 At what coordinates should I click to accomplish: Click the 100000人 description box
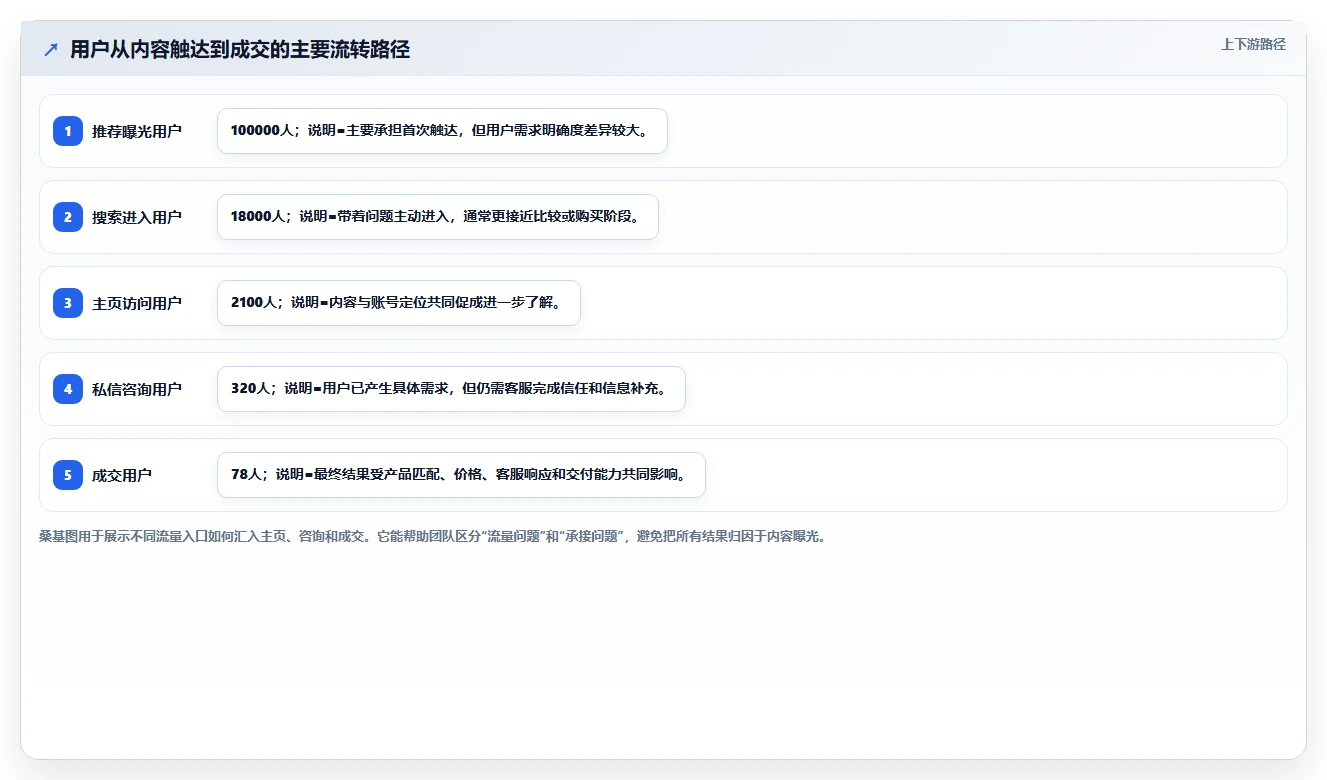click(x=442, y=131)
